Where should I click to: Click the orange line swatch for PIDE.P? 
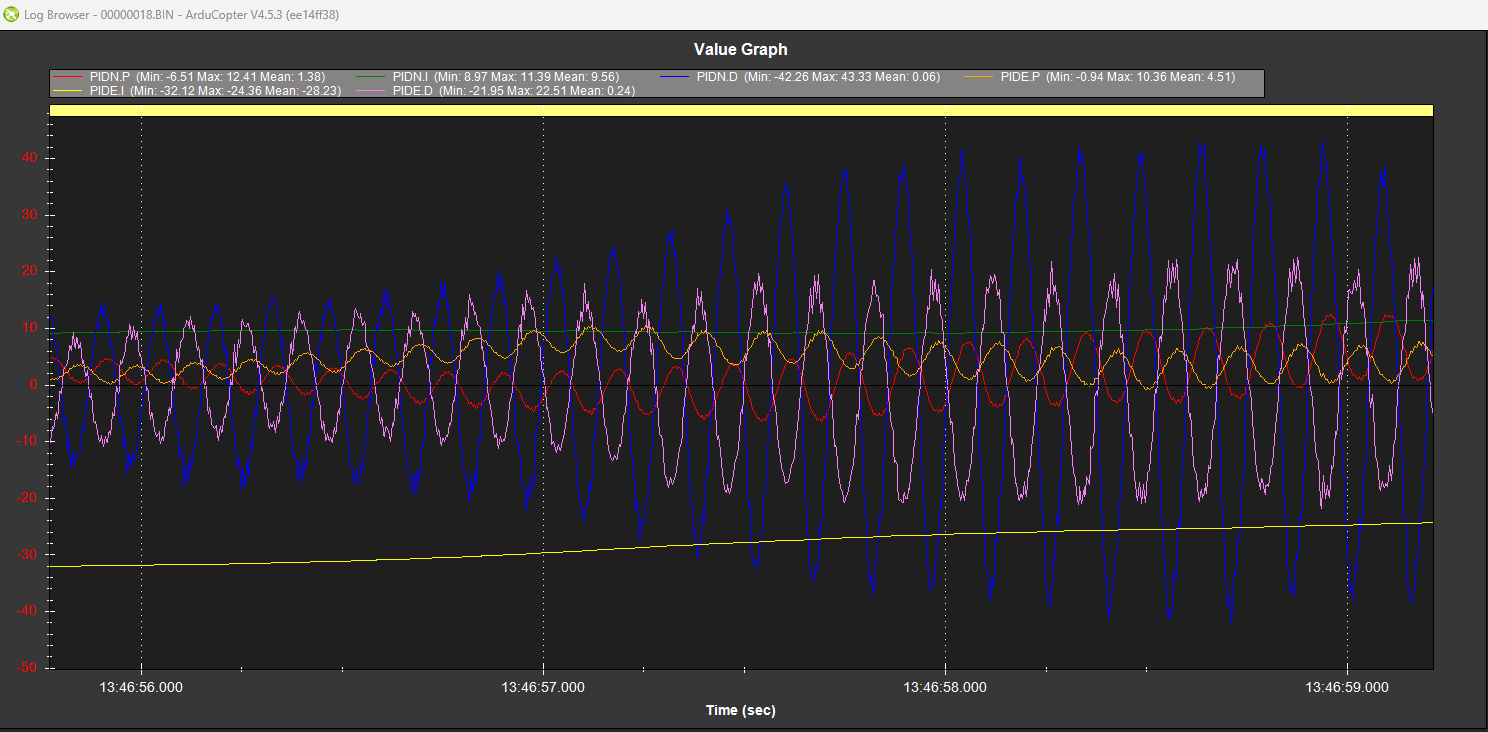[x=979, y=77]
